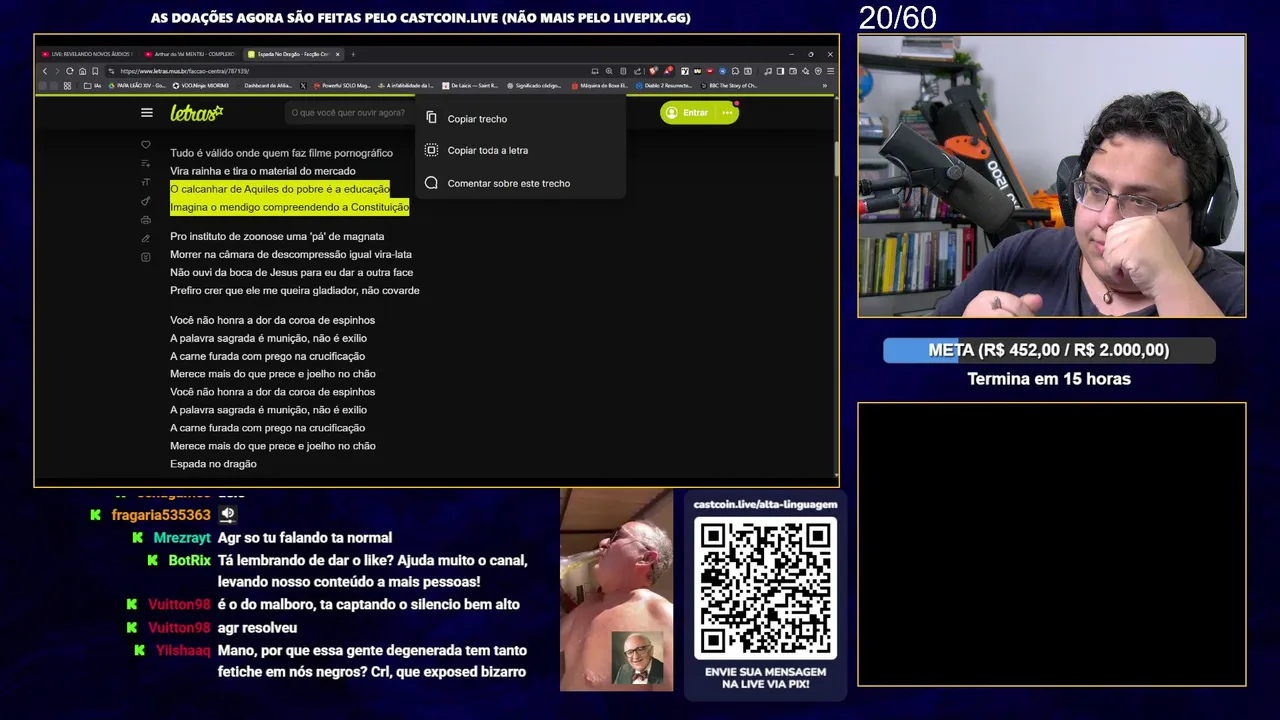Image resolution: width=1280 pixels, height=720 pixels.
Task: Close the Espada No Dragão tab
Action: click(337, 54)
